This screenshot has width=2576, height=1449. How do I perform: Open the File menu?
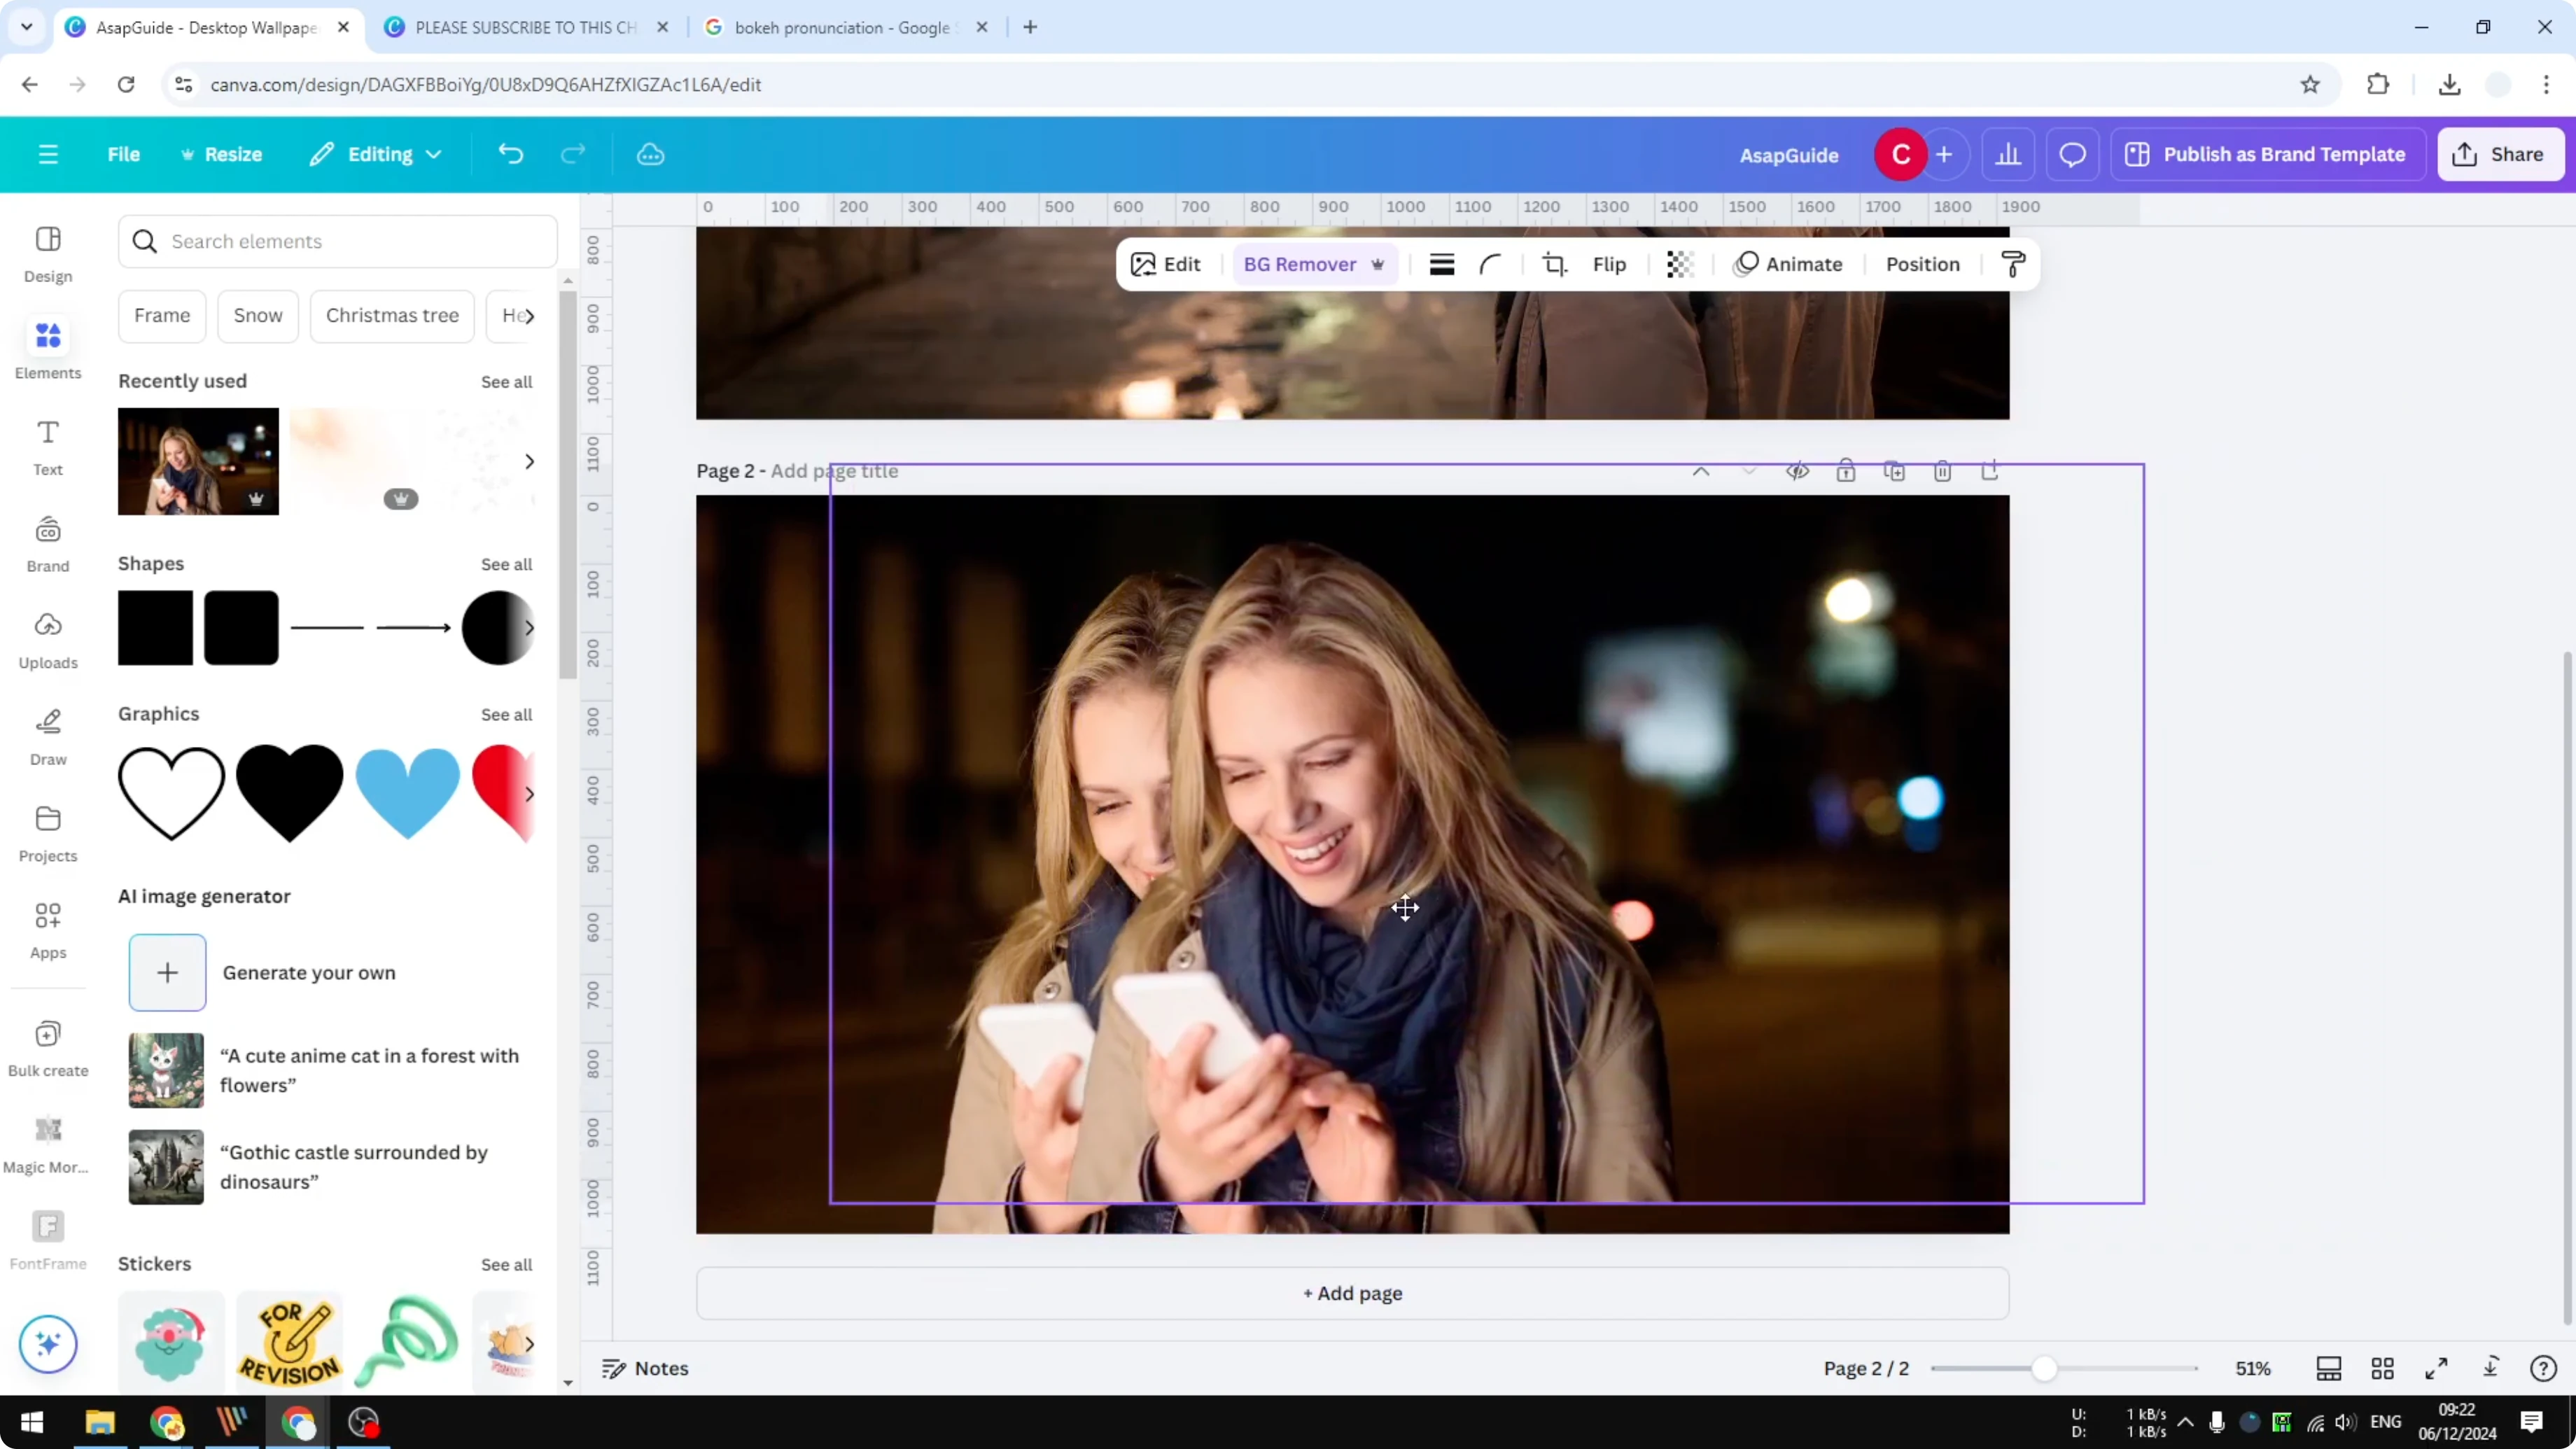[x=124, y=154]
